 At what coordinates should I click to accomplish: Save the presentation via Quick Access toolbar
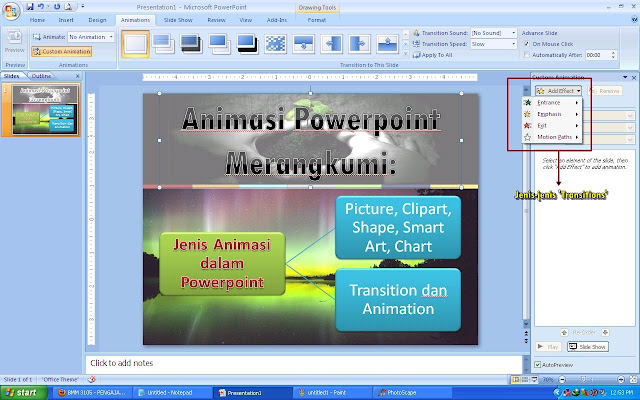coord(29,7)
